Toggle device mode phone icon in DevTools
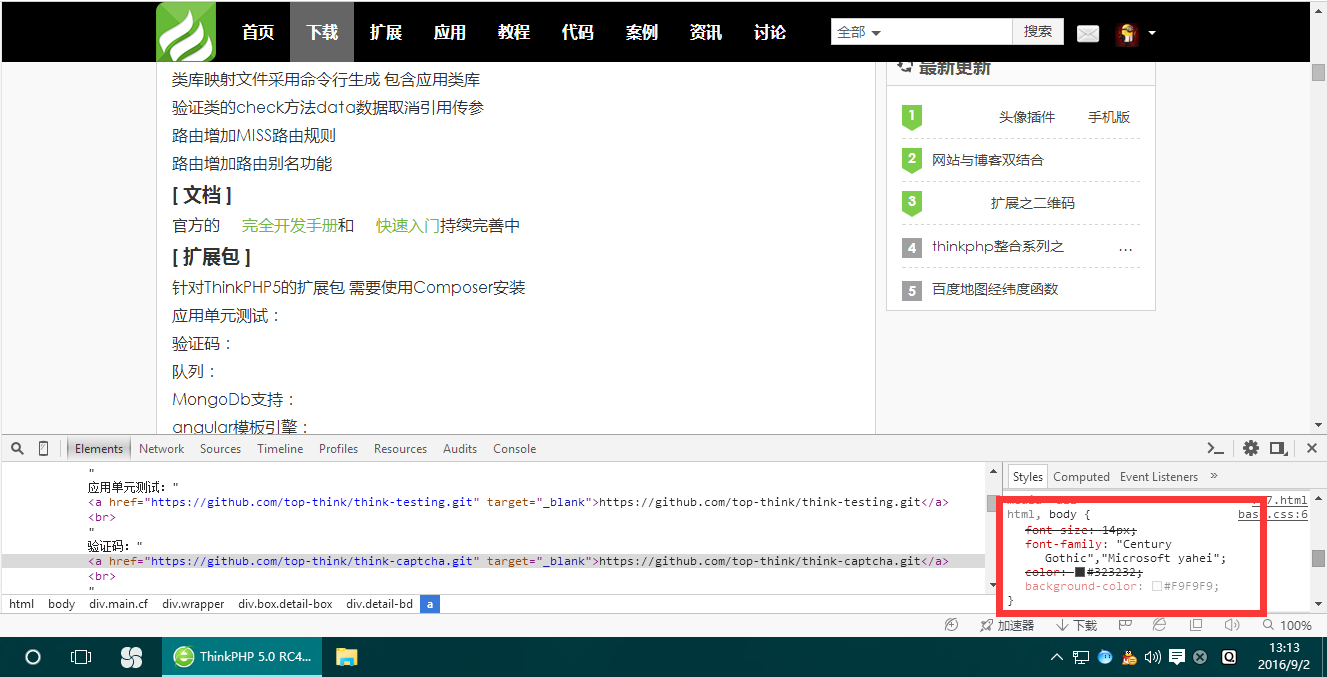Image resolution: width=1327 pixels, height=677 pixels. (x=43, y=449)
